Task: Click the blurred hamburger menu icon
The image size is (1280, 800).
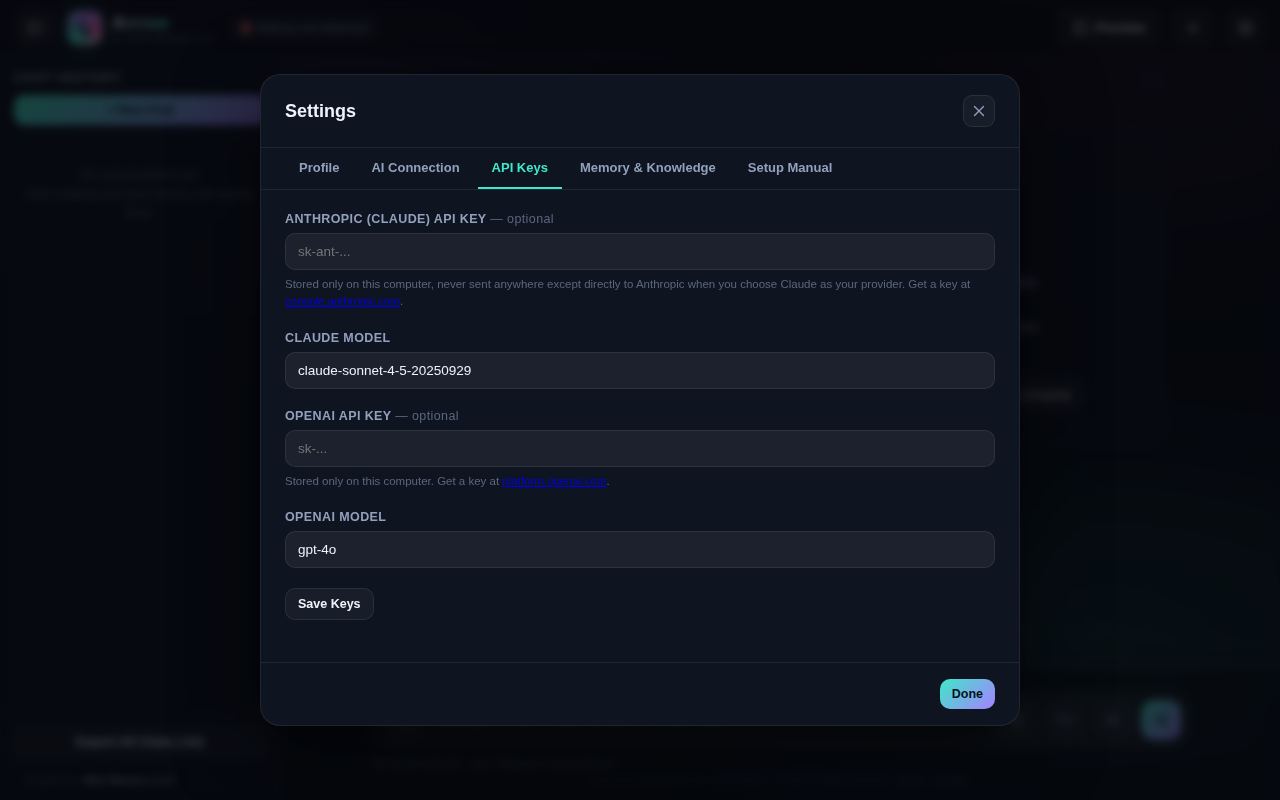Action: (x=34, y=28)
